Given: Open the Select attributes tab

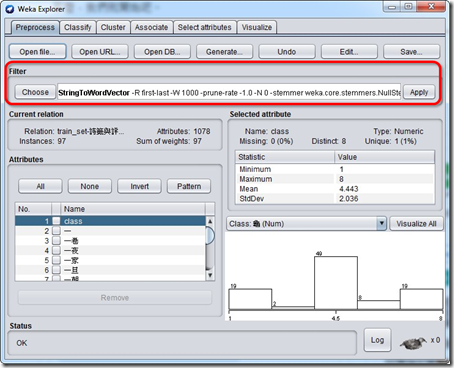Looking at the screenshot, I should tap(204, 27).
